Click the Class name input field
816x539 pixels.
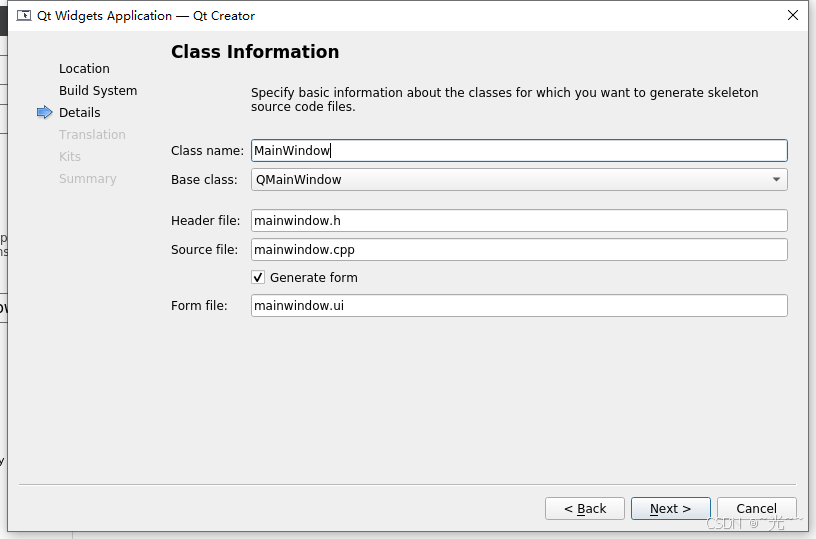519,150
